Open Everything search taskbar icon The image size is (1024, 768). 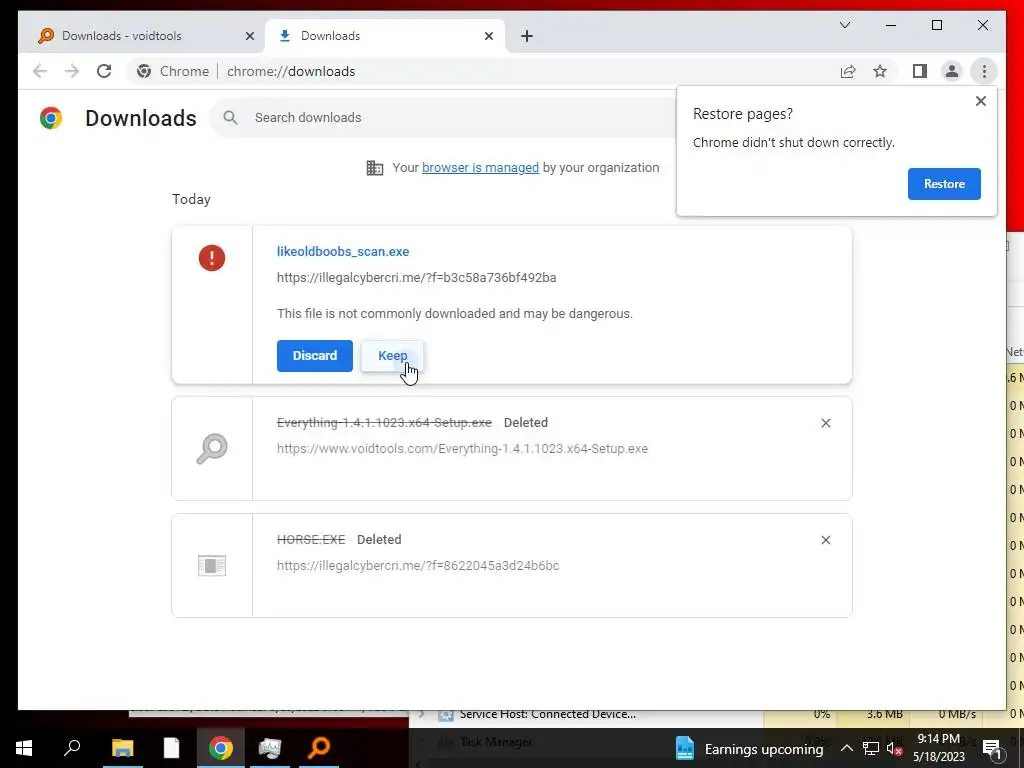pyautogui.click(x=319, y=748)
